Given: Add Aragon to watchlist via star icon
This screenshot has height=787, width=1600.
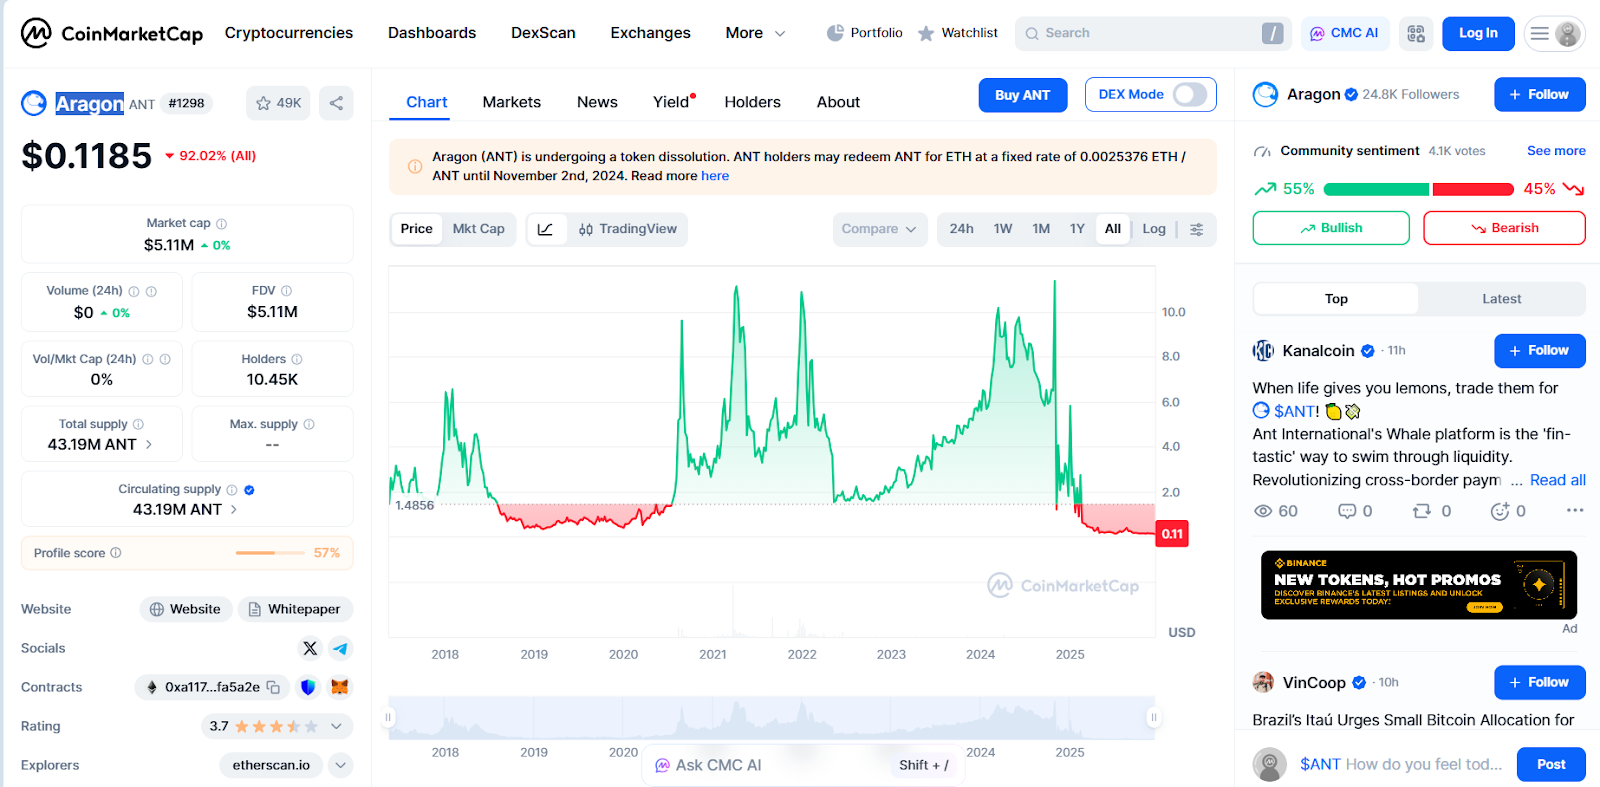Looking at the screenshot, I should coord(264,103).
